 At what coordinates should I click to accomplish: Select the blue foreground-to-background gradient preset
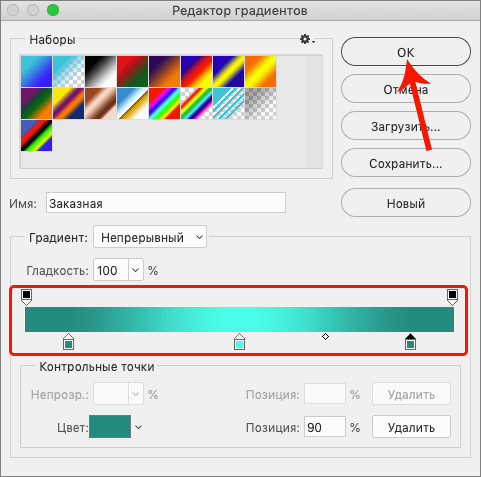(36, 71)
